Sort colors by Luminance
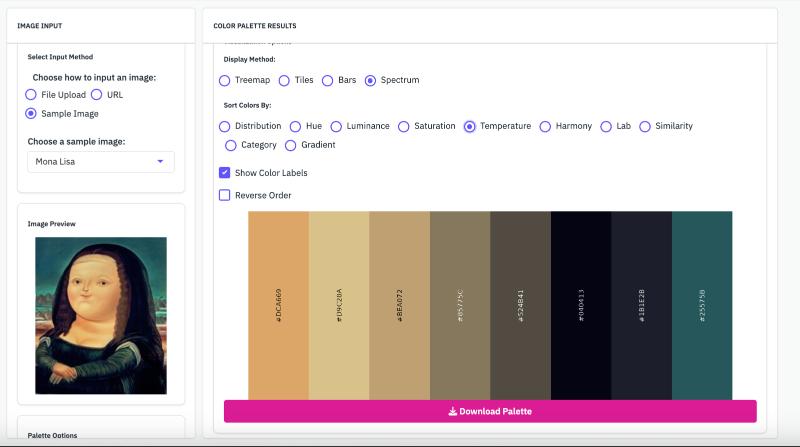800x447 pixels. coord(336,127)
